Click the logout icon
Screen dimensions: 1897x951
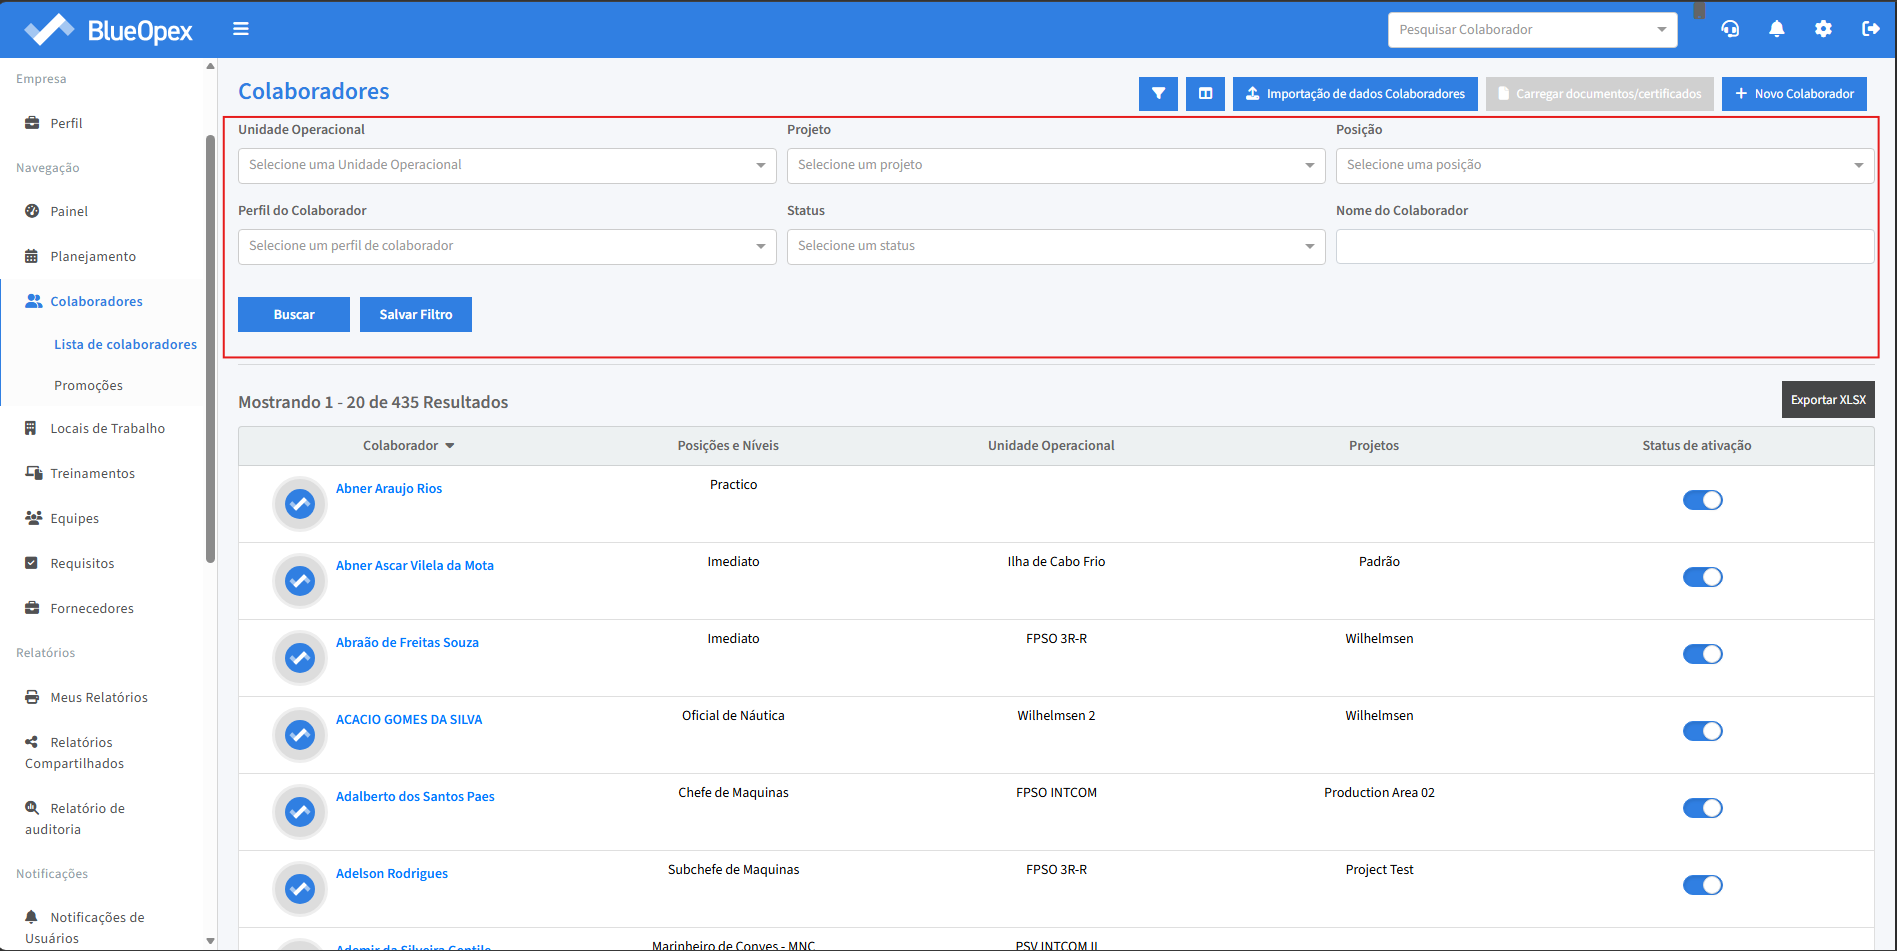click(x=1870, y=29)
